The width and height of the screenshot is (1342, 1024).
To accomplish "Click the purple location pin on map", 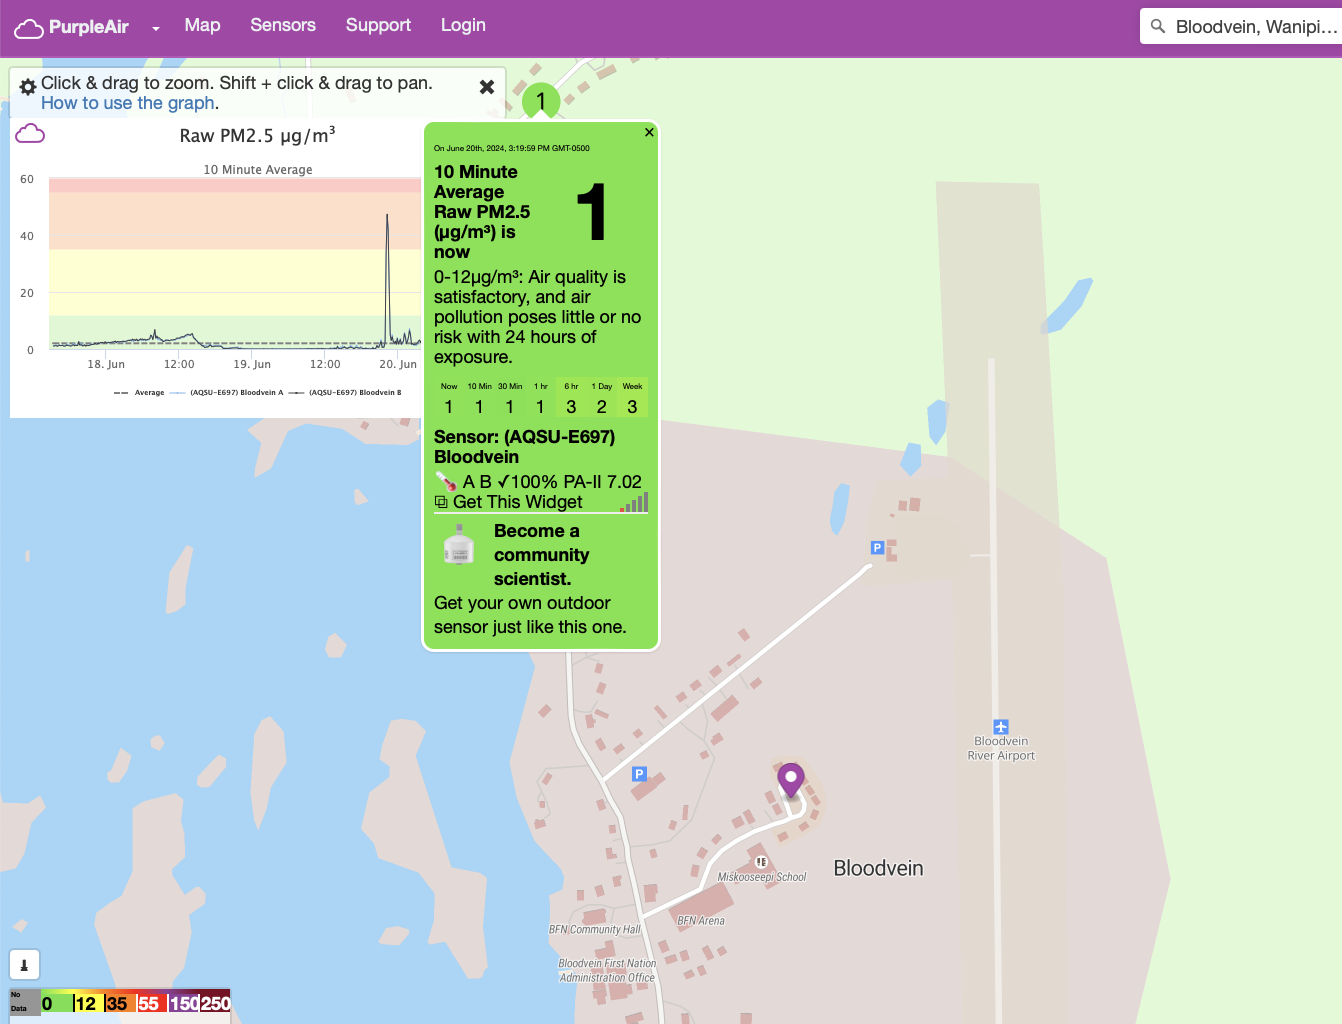I will pyautogui.click(x=791, y=779).
